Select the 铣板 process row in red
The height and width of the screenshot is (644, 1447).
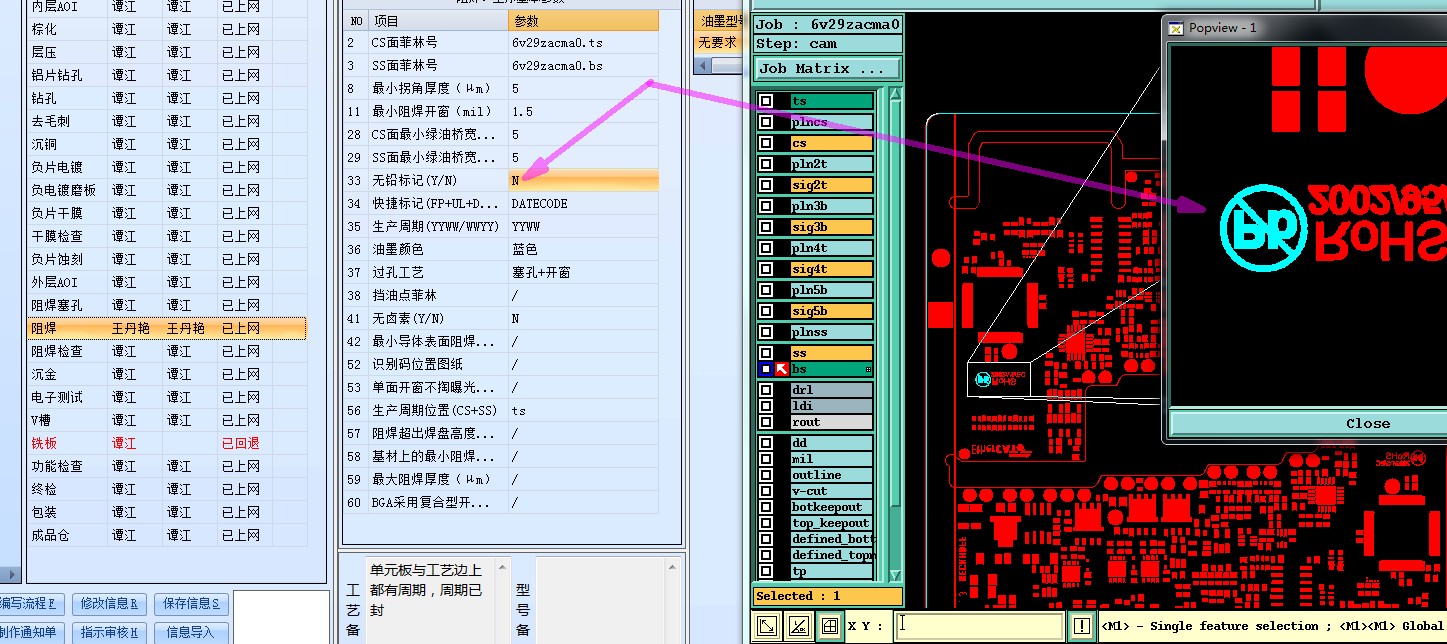(x=166, y=443)
